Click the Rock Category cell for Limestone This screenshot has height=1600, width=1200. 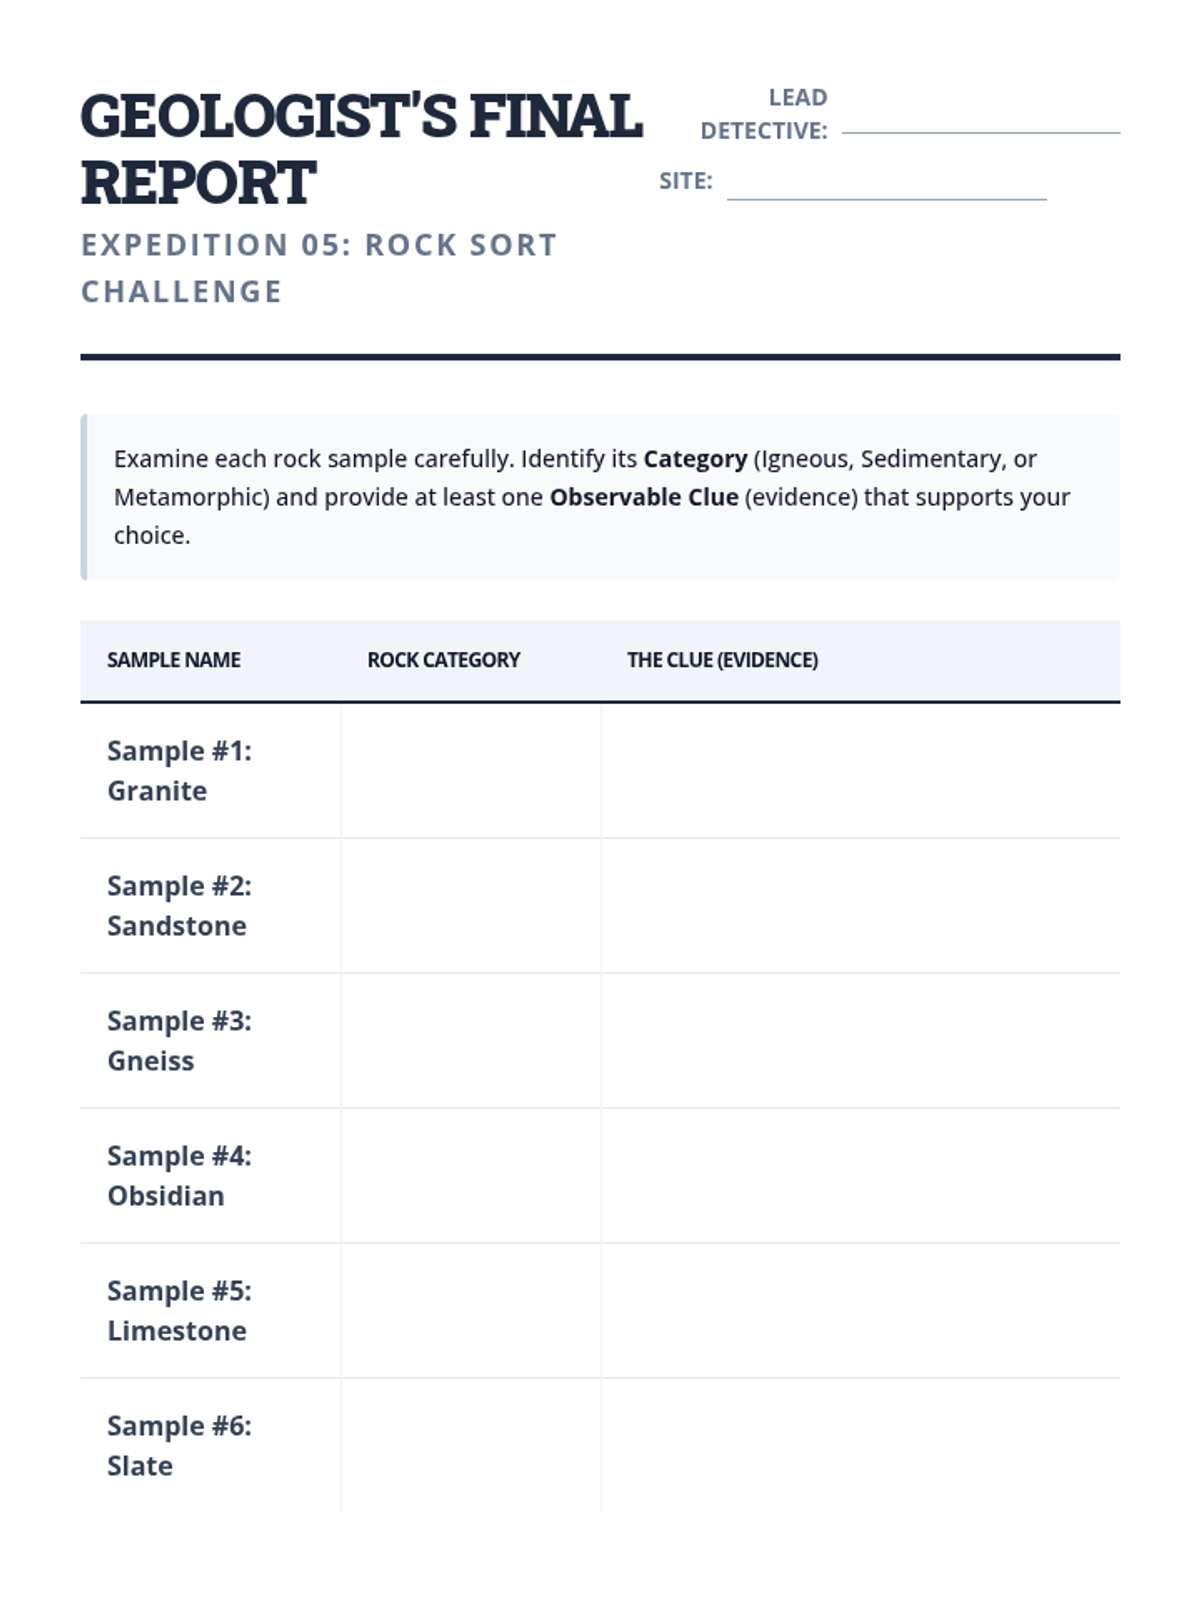pos(471,1311)
